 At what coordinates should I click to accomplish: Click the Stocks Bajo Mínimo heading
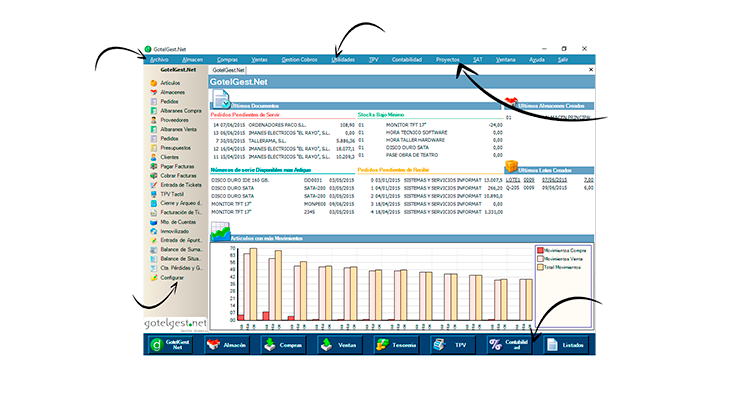point(381,115)
